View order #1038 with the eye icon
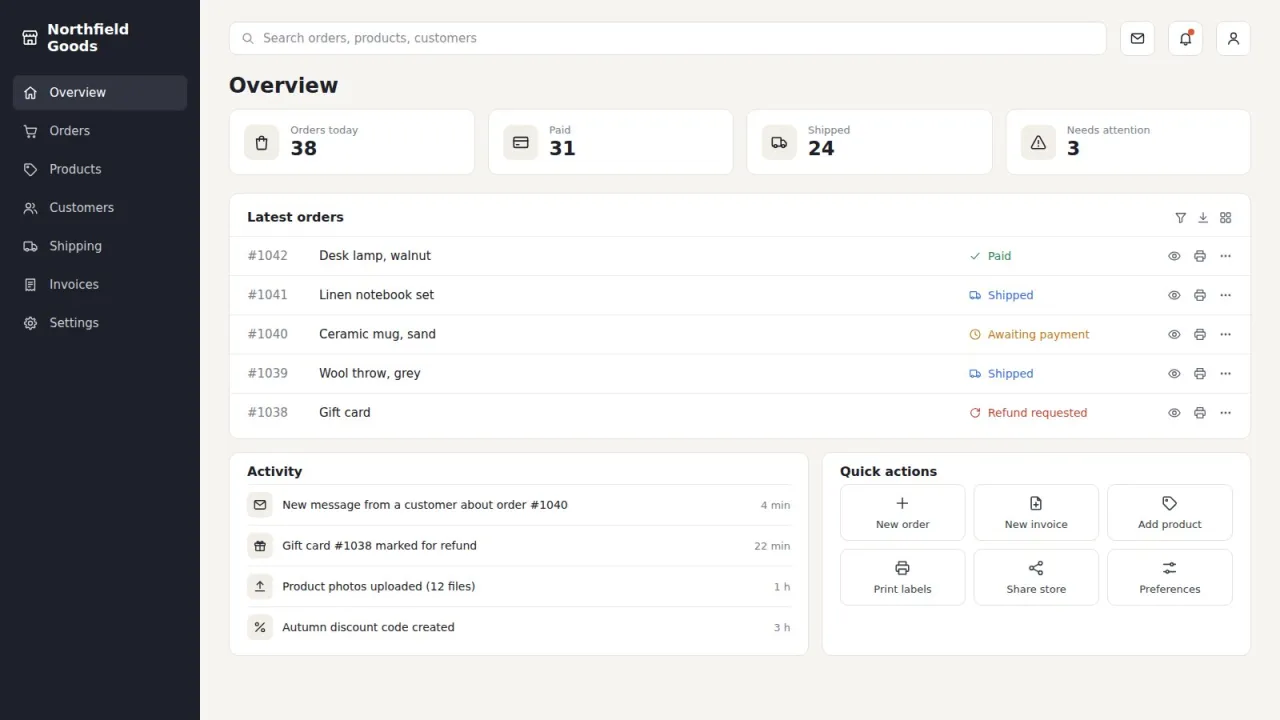The width and height of the screenshot is (1280, 720). [x=1174, y=412]
